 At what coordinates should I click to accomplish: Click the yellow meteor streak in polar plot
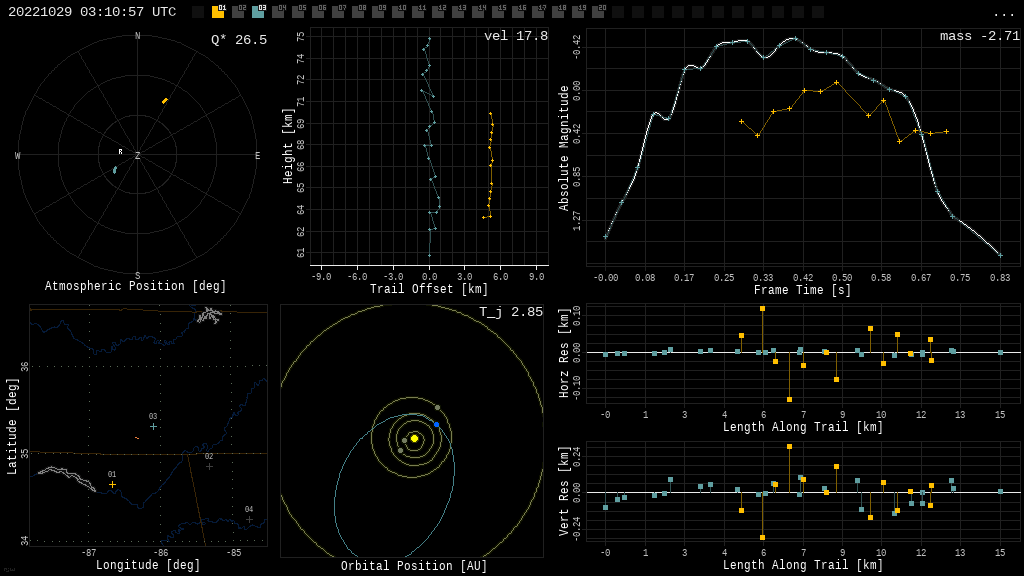[x=165, y=101]
